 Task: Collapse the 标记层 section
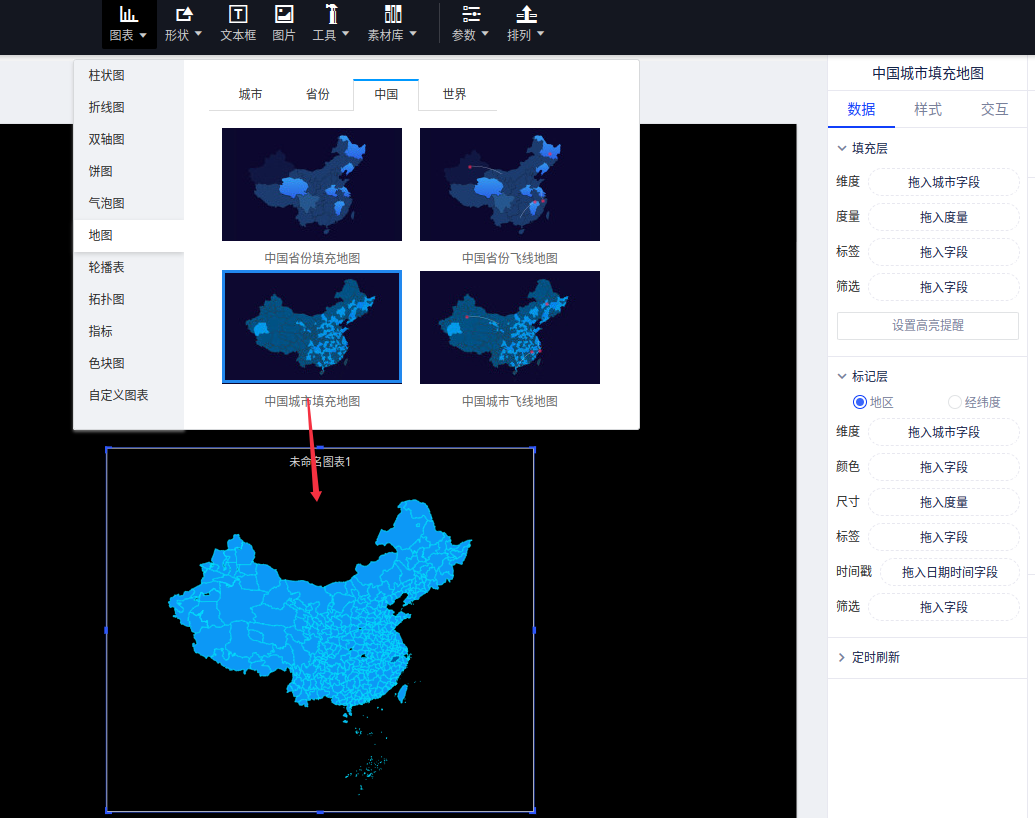(x=842, y=377)
